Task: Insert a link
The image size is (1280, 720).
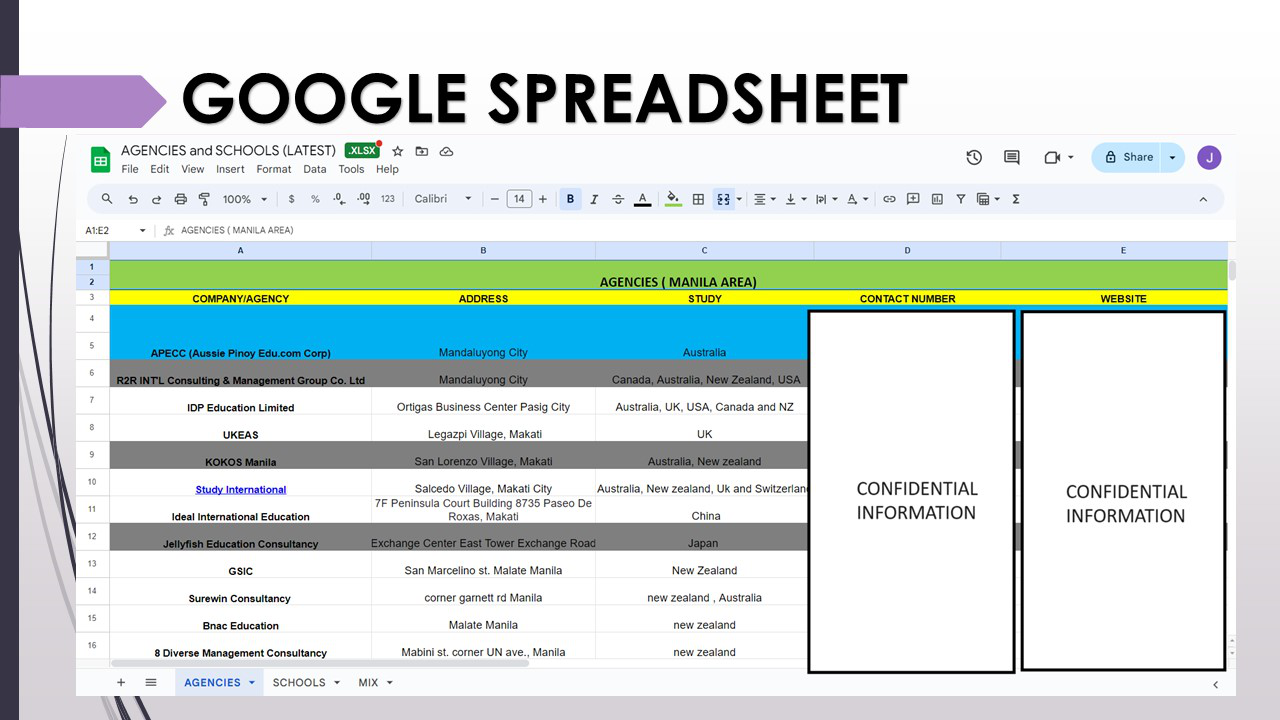Action: (x=889, y=199)
